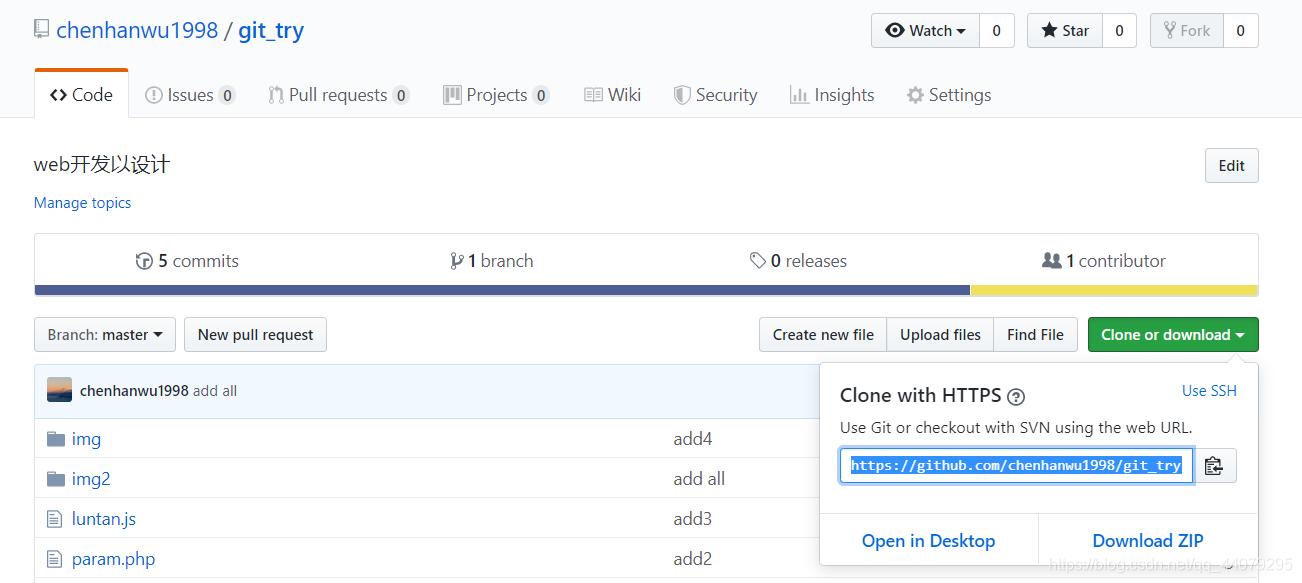Screen dimensions: 1302x583
Task: Click the img folder icon
Action: 55,439
